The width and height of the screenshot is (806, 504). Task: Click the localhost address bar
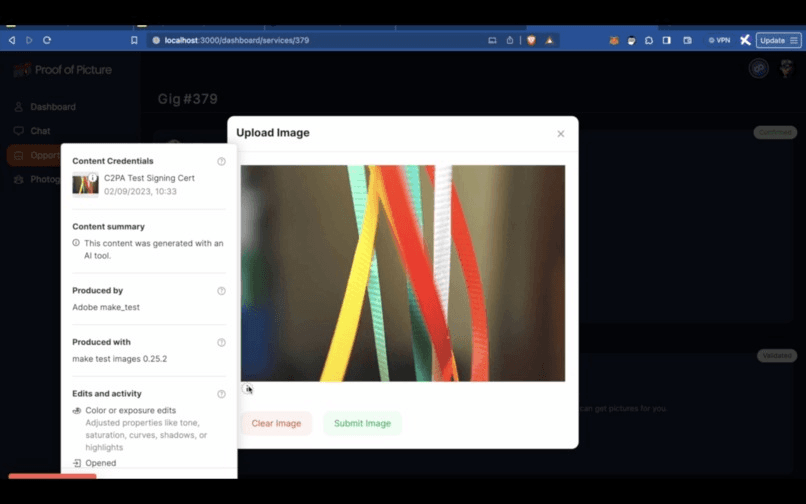[300, 40]
